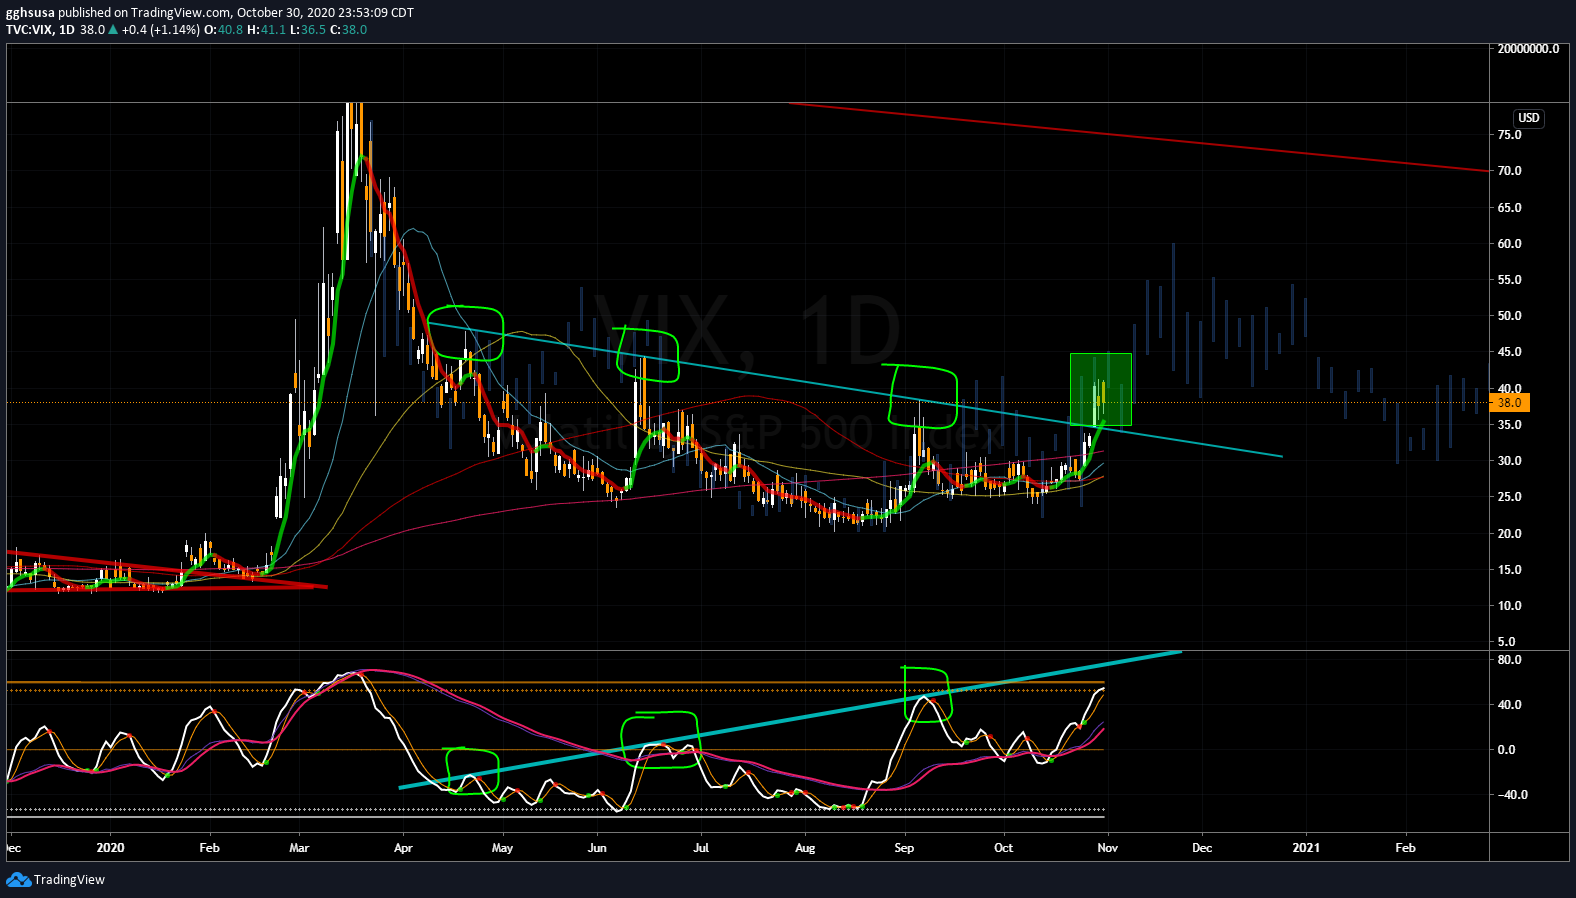The height and width of the screenshot is (898, 1576).
Task: Click the 70.0 price axis label
Action: coord(1509,171)
